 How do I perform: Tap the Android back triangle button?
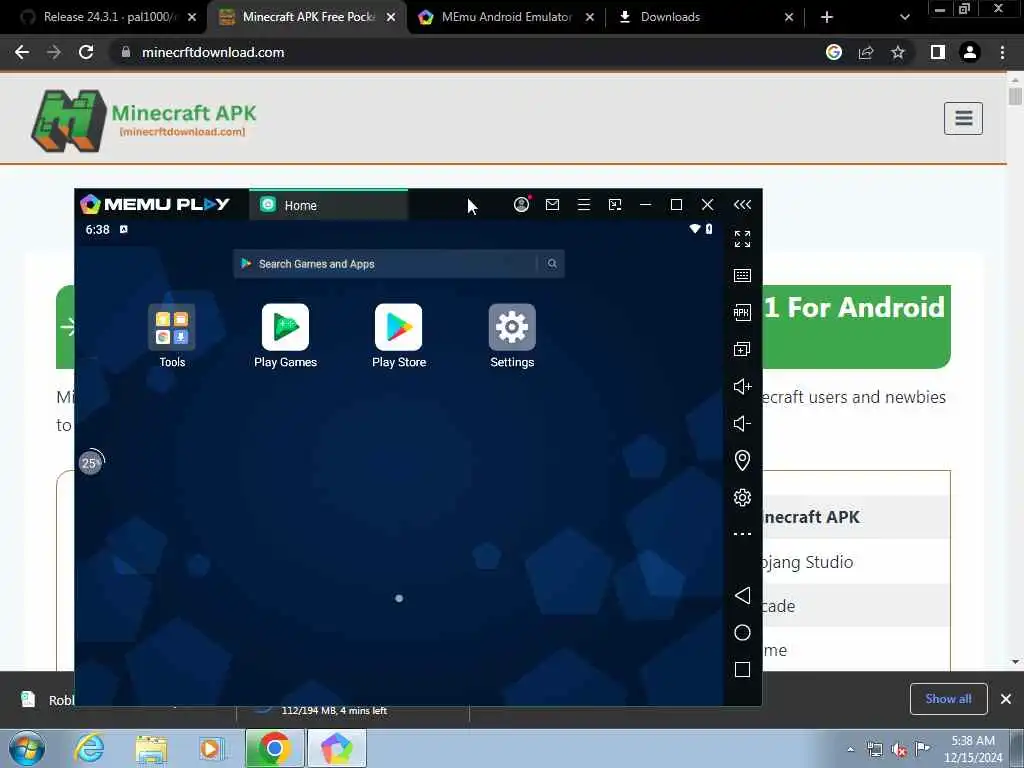tap(742, 595)
